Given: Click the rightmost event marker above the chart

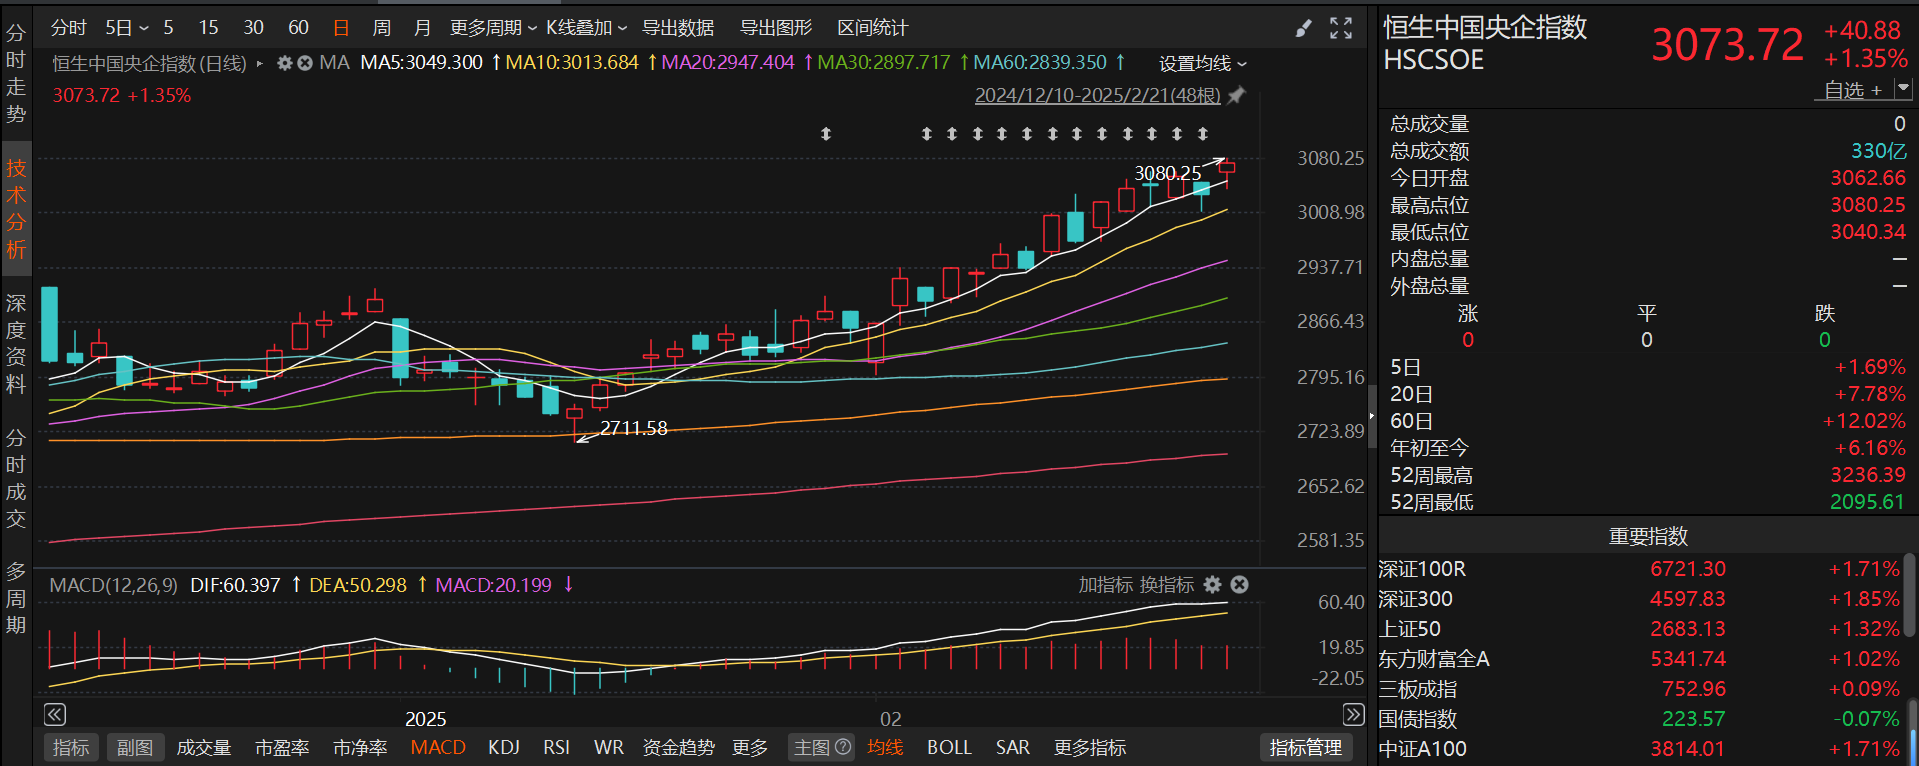Looking at the screenshot, I should pyautogui.click(x=1203, y=133).
